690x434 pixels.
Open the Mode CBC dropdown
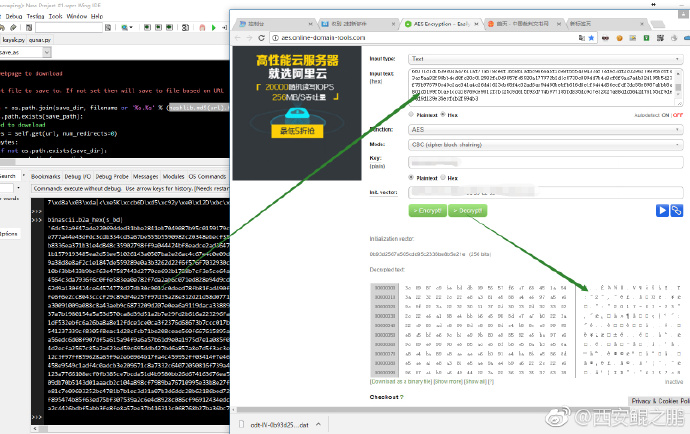point(546,144)
